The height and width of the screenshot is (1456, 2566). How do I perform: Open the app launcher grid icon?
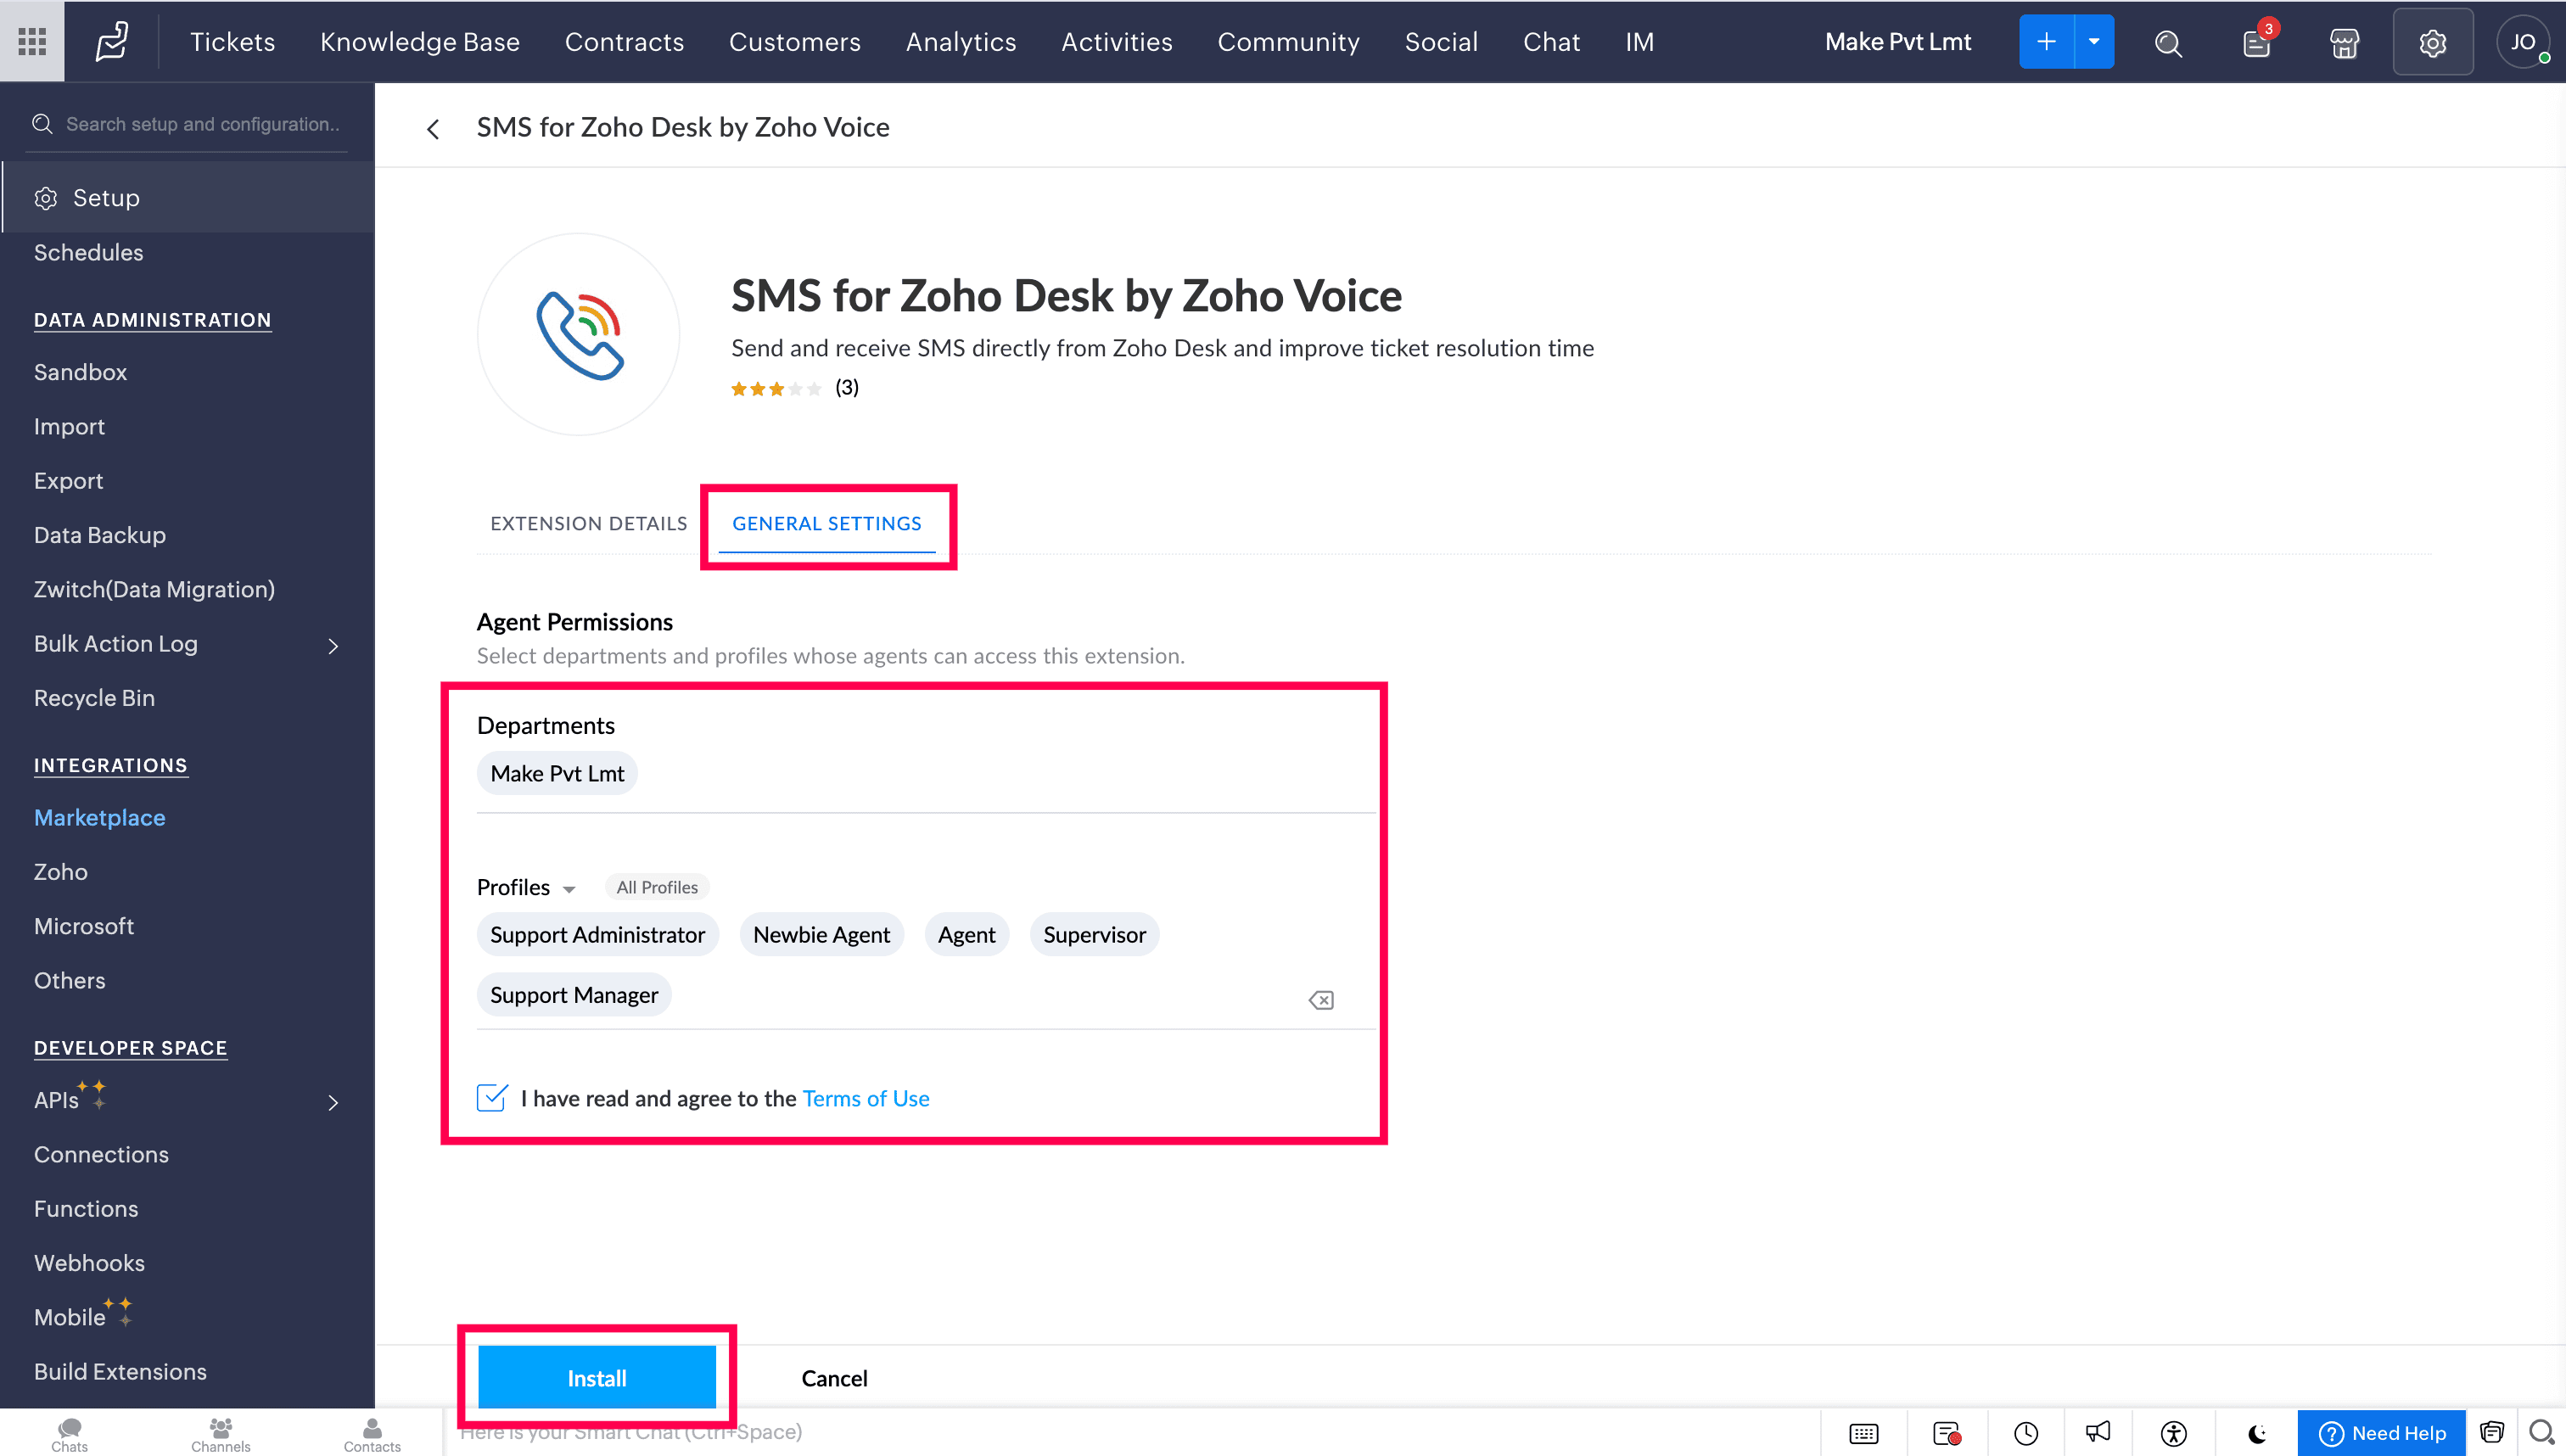coord(32,41)
